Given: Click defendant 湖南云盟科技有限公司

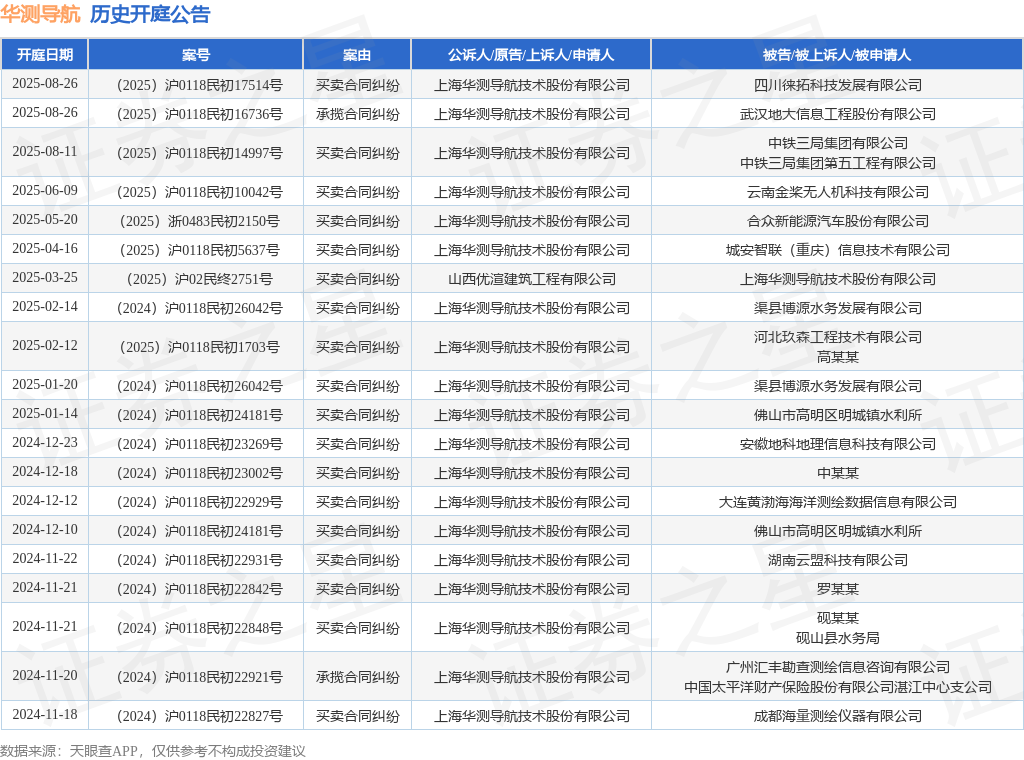Looking at the screenshot, I should point(838,560).
